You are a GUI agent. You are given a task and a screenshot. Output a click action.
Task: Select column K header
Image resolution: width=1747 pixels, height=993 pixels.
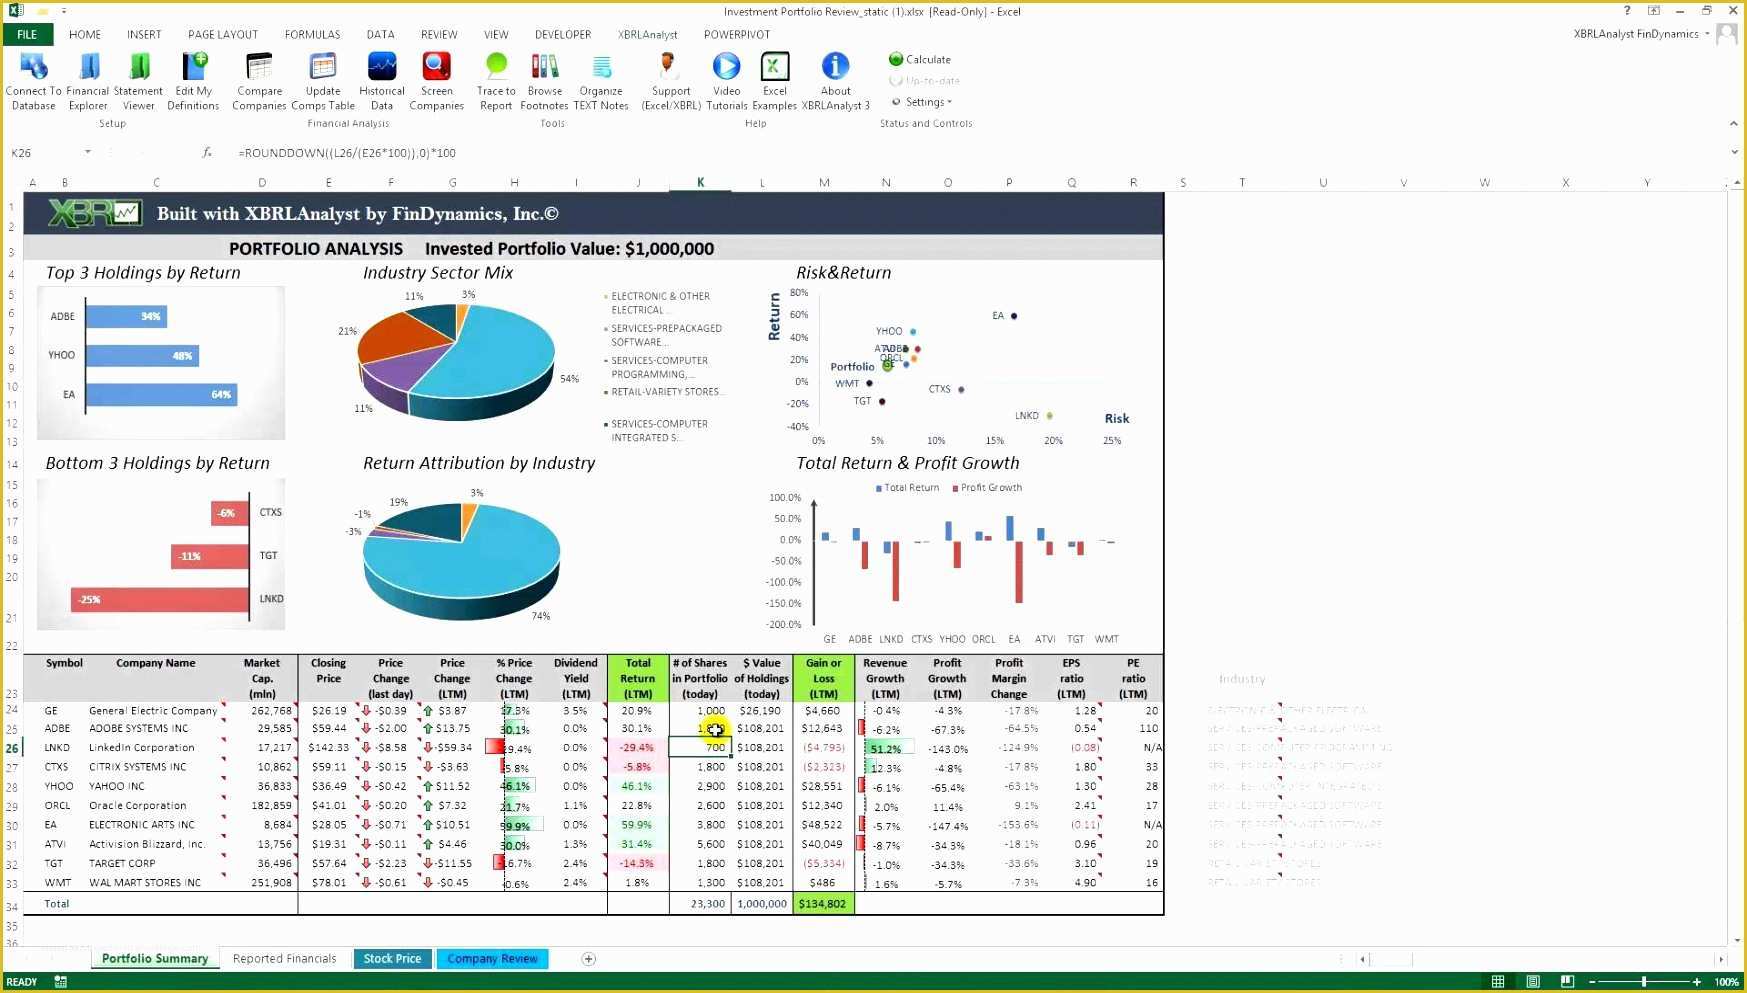click(x=700, y=182)
